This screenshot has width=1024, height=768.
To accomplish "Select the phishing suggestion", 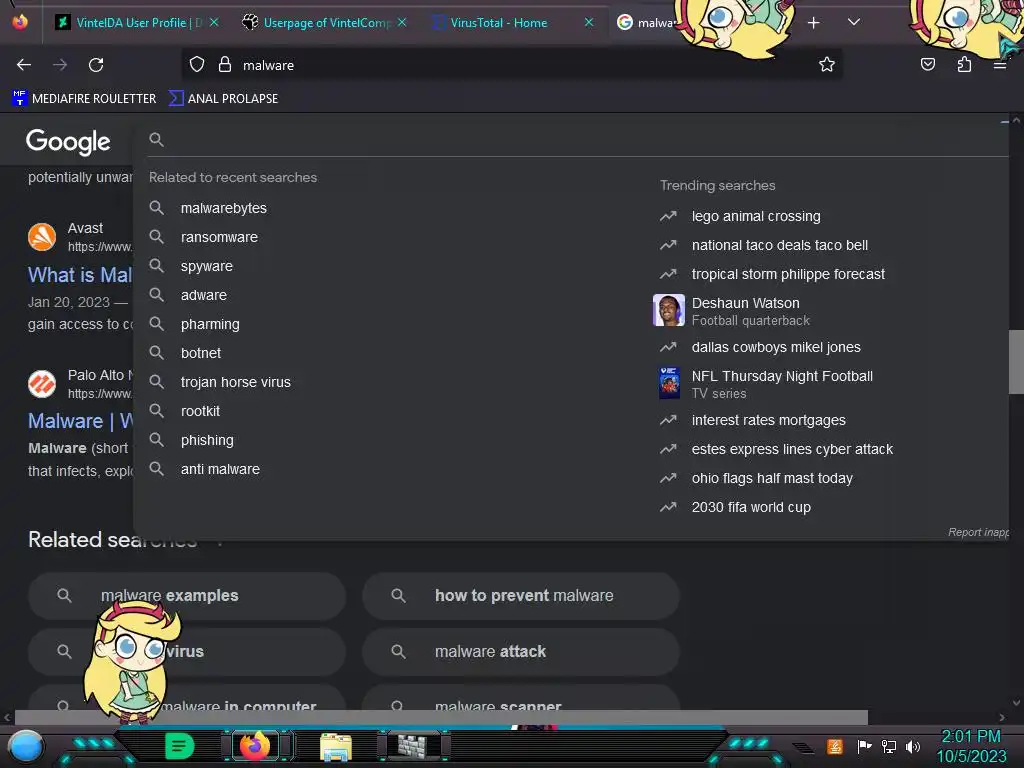I will (x=207, y=440).
